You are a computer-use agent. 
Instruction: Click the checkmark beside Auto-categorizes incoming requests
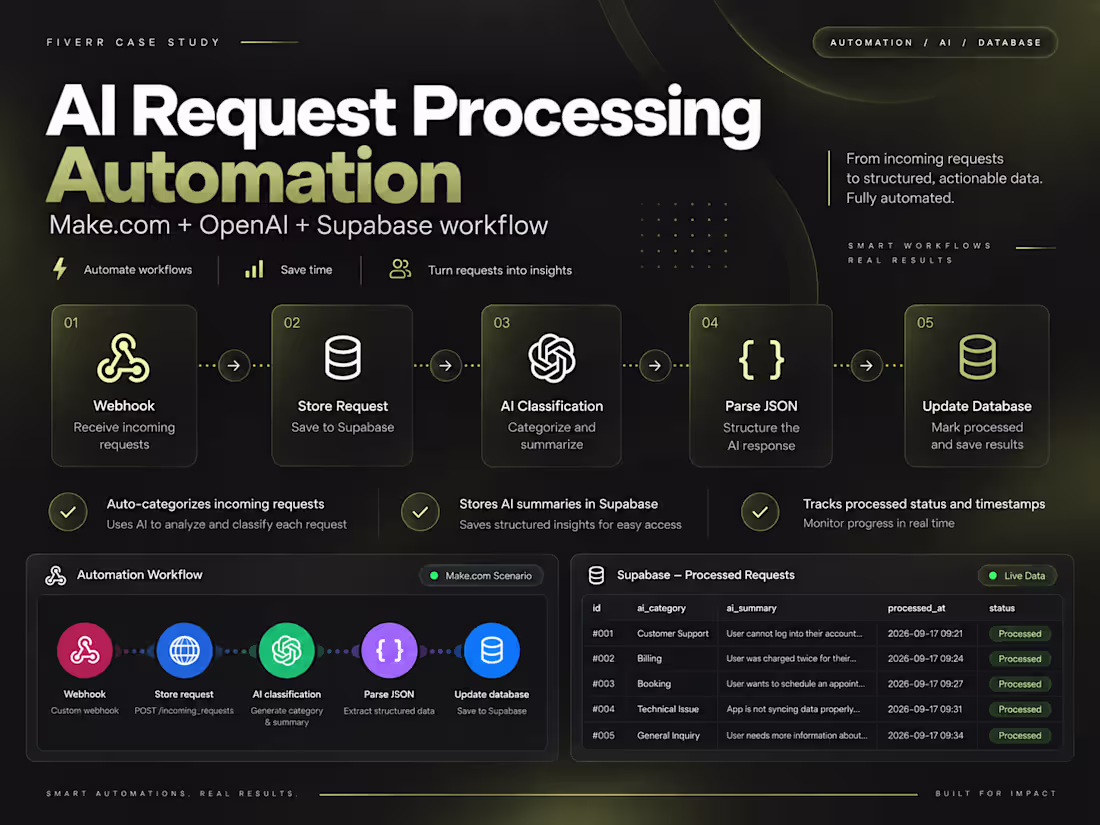68,512
